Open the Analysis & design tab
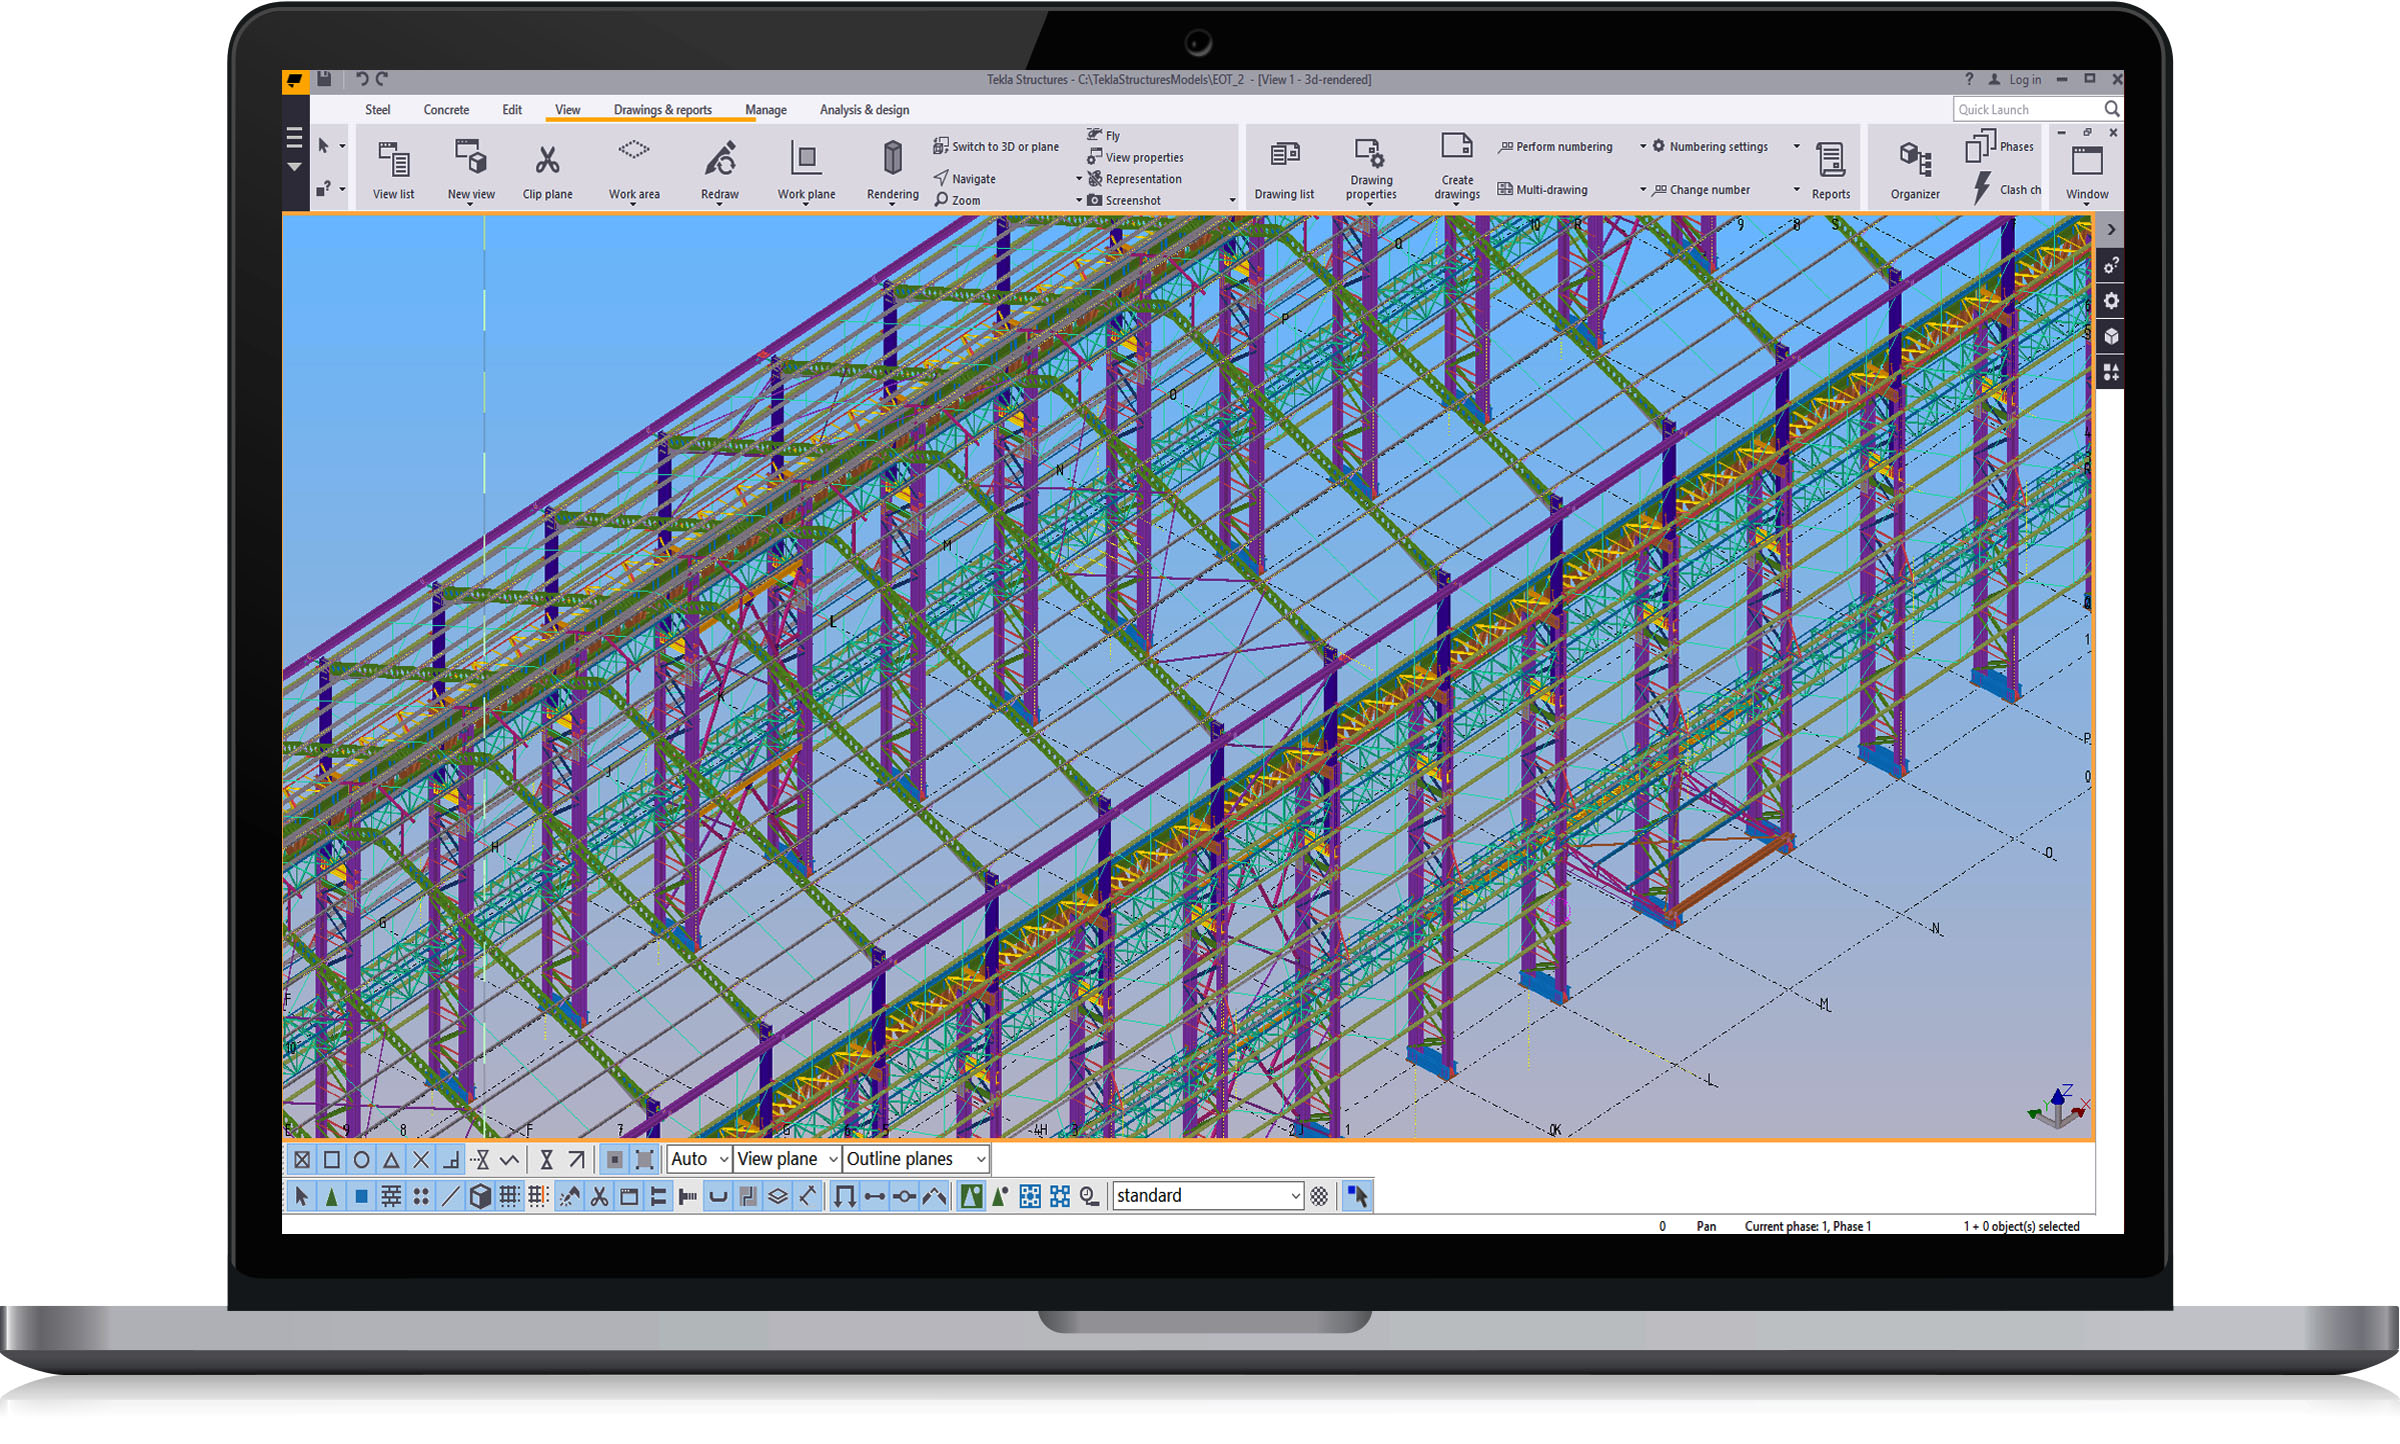Viewport: 2400px width, 1444px height. tap(864, 110)
